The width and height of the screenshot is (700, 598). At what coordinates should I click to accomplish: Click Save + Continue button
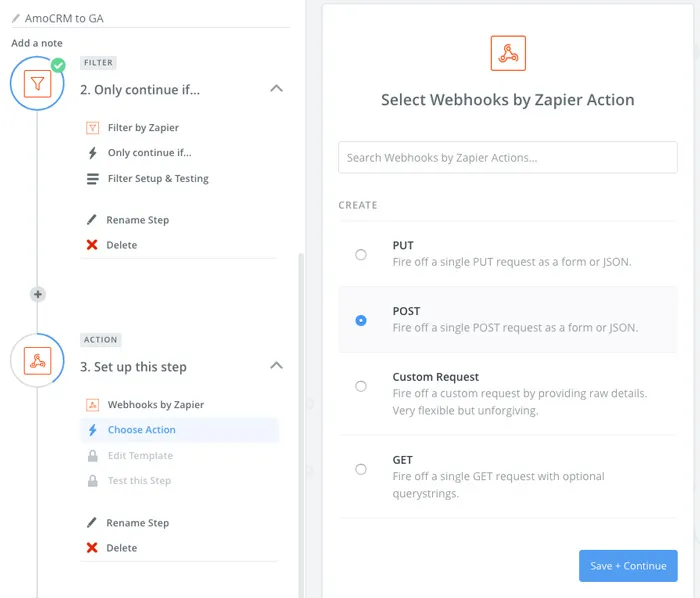pos(628,566)
